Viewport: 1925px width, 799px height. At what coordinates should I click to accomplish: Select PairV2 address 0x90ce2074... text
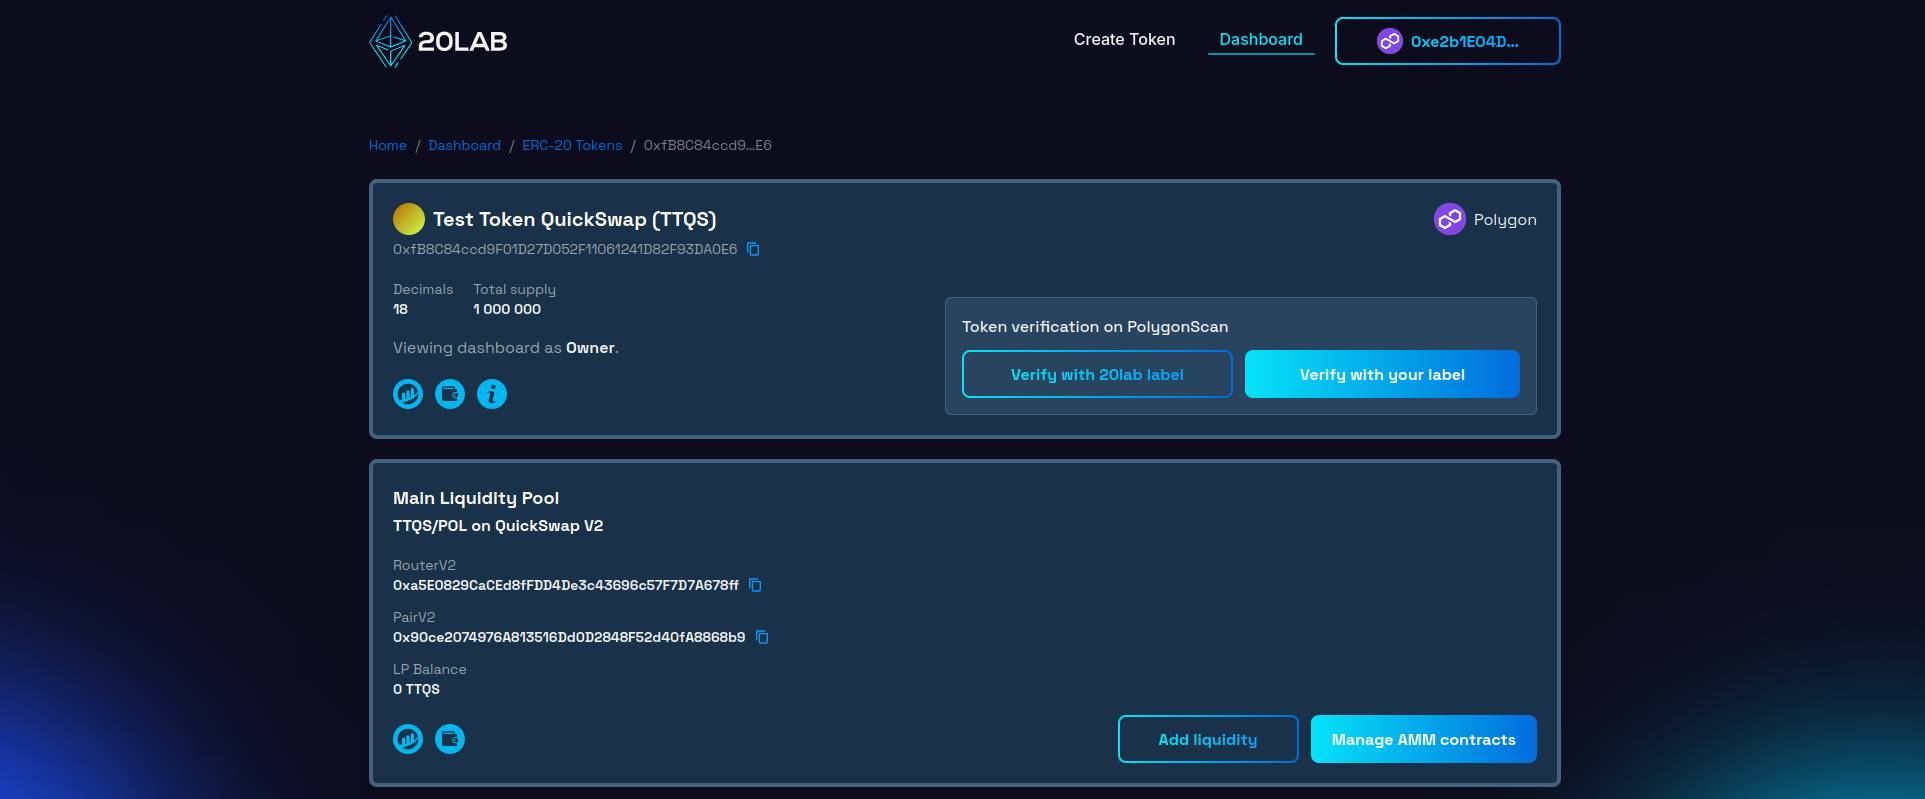coord(569,637)
